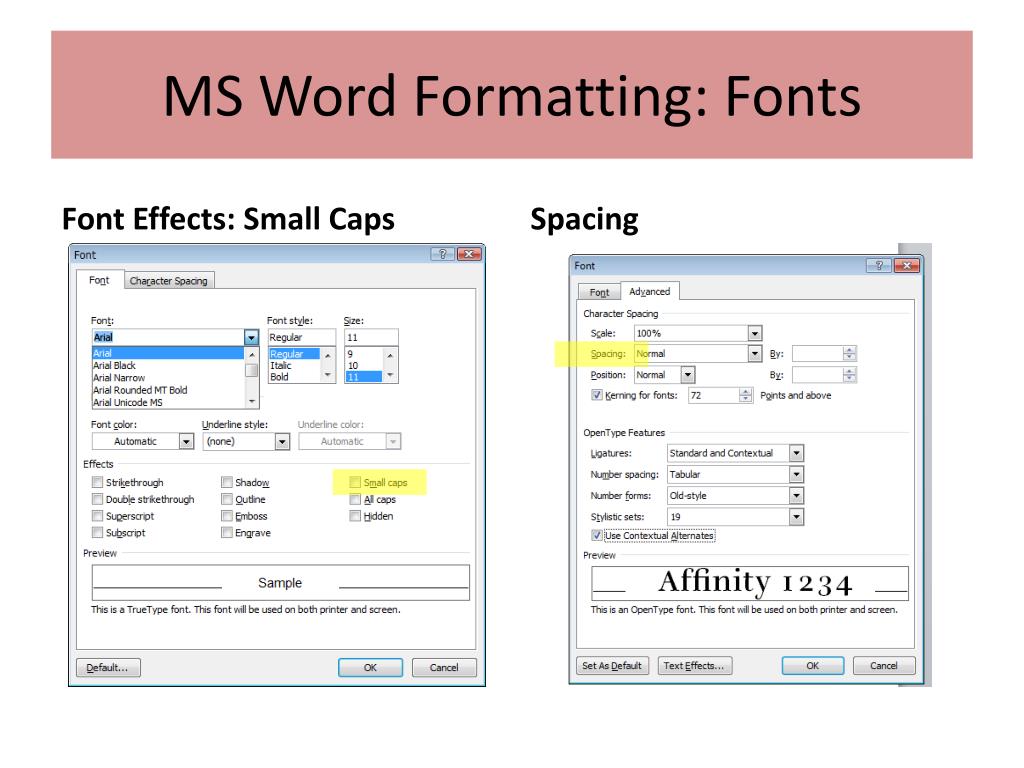The height and width of the screenshot is (768, 1024).
Task: Open the Font name dropdown arrow
Action: [251, 337]
